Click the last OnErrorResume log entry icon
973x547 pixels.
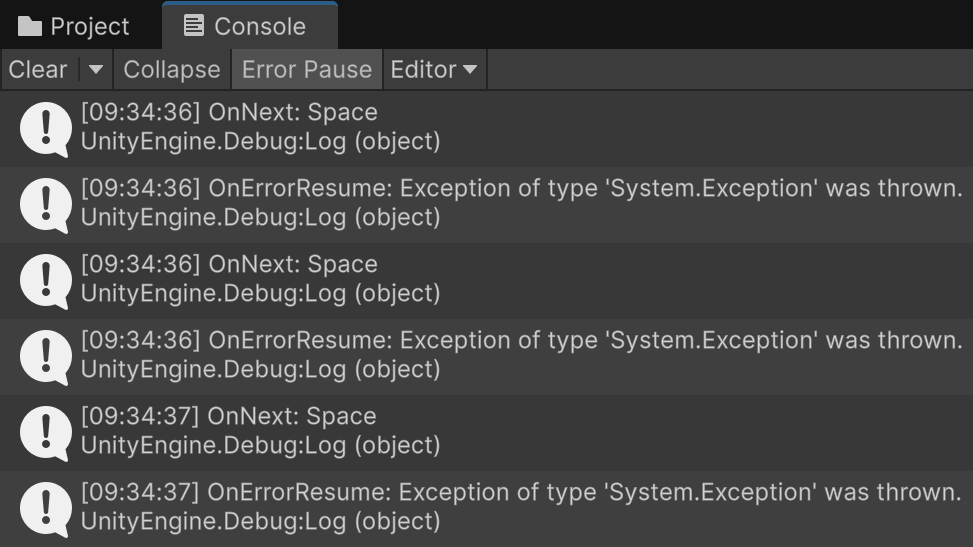tap(45, 508)
